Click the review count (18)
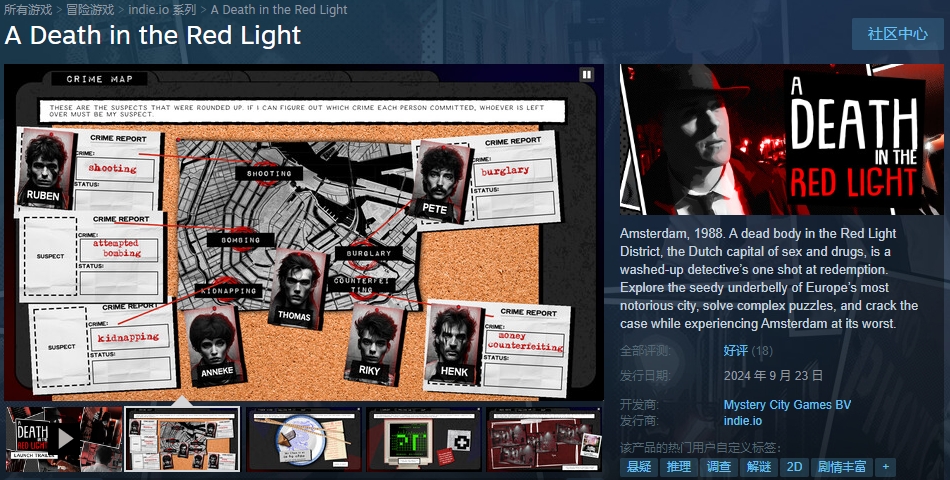The width and height of the screenshot is (950, 480). pos(762,350)
